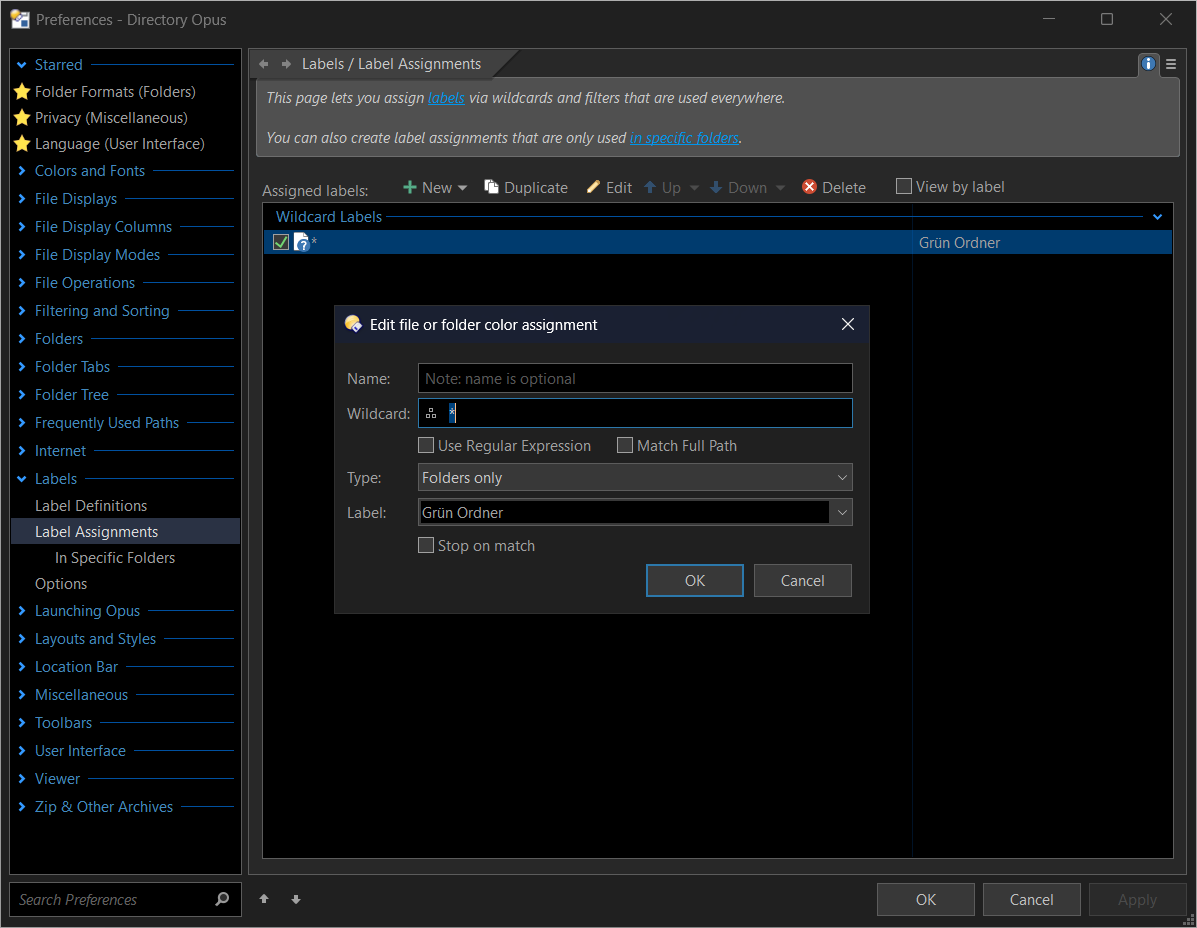This screenshot has width=1197, height=928.
Task: Click the Duplicate icon in toolbar
Action: 492,187
